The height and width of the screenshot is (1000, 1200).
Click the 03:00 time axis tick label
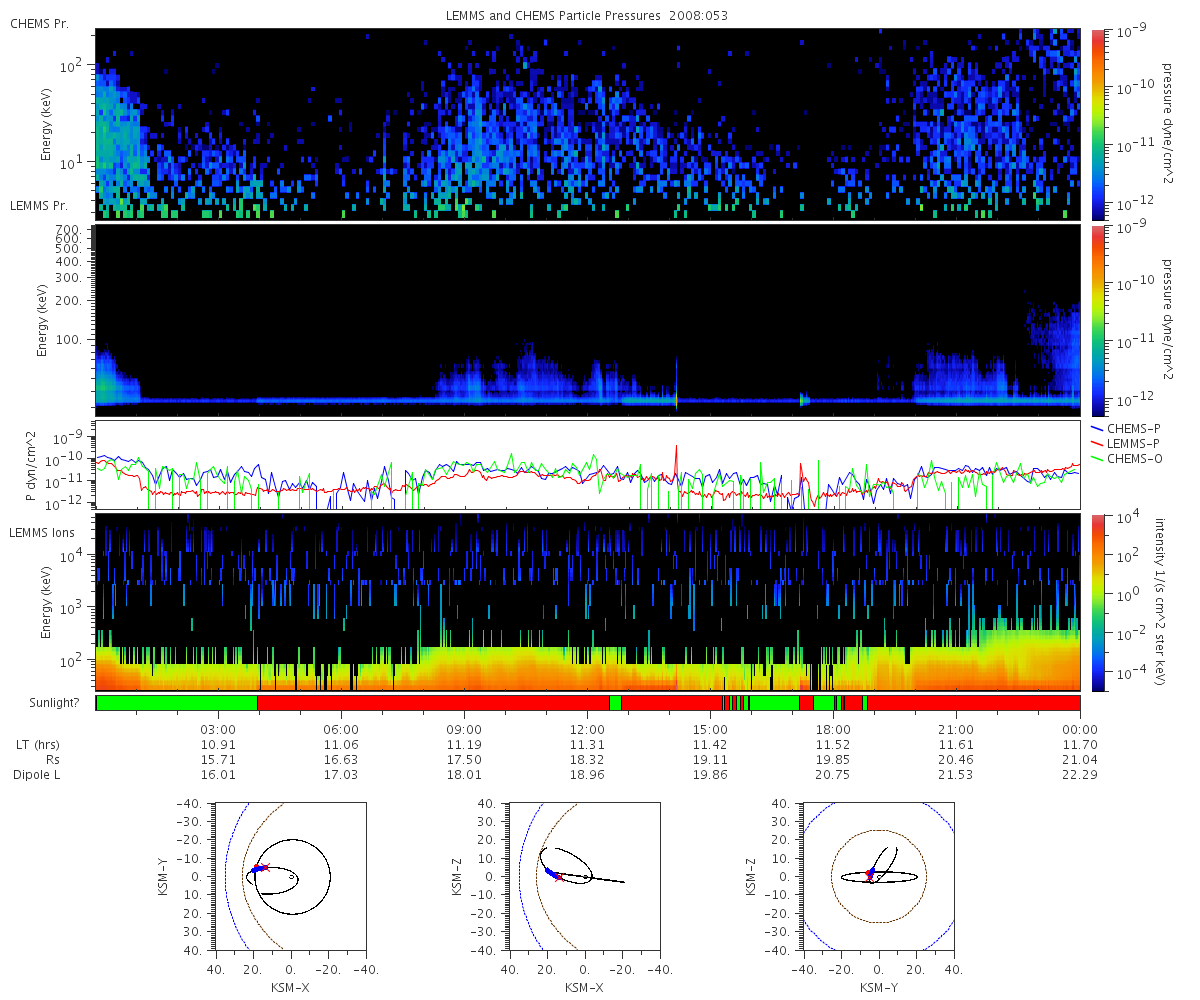pos(218,729)
